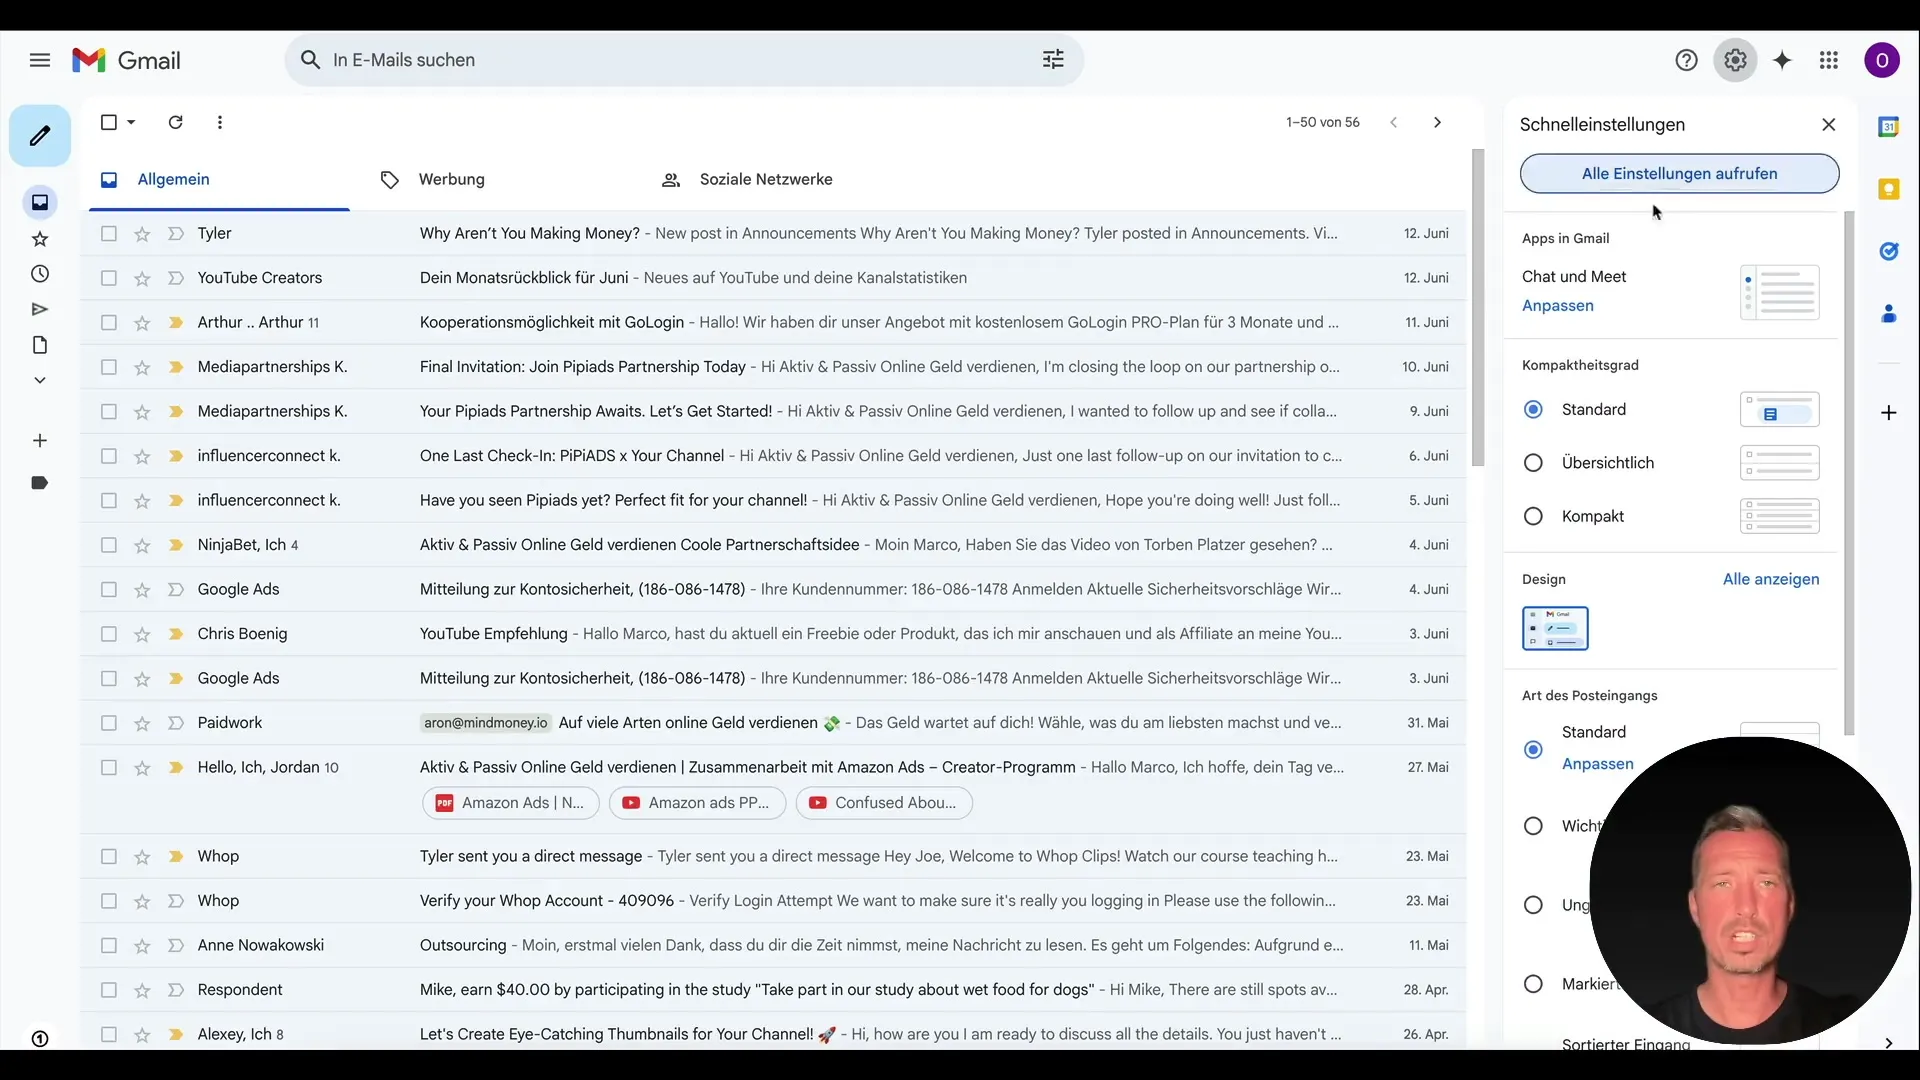Choose the Kompakt density radio button

pyautogui.click(x=1533, y=517)
